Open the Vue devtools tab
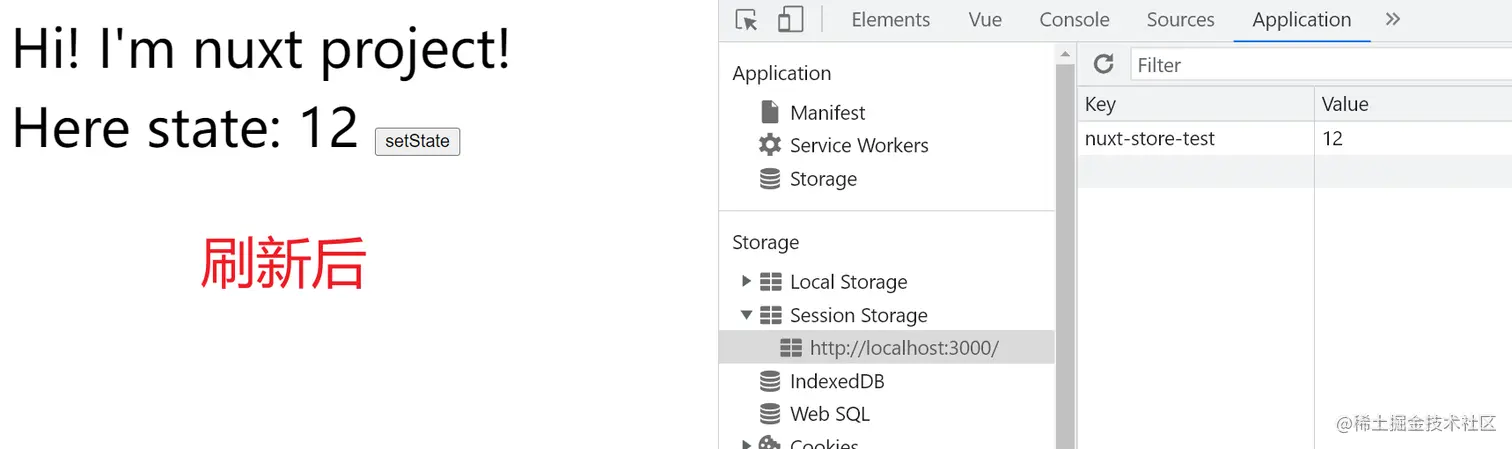The height and width of the screenshot is (449, 1512). (x=985, y=20)
